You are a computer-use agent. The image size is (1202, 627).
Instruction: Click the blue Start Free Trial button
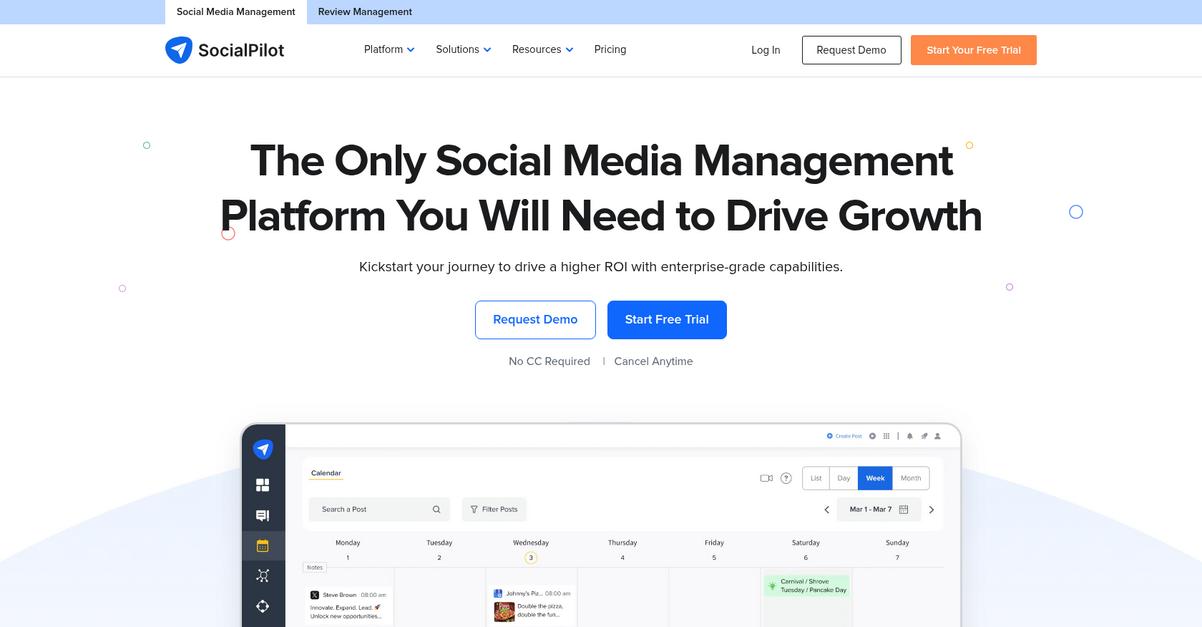667,320
